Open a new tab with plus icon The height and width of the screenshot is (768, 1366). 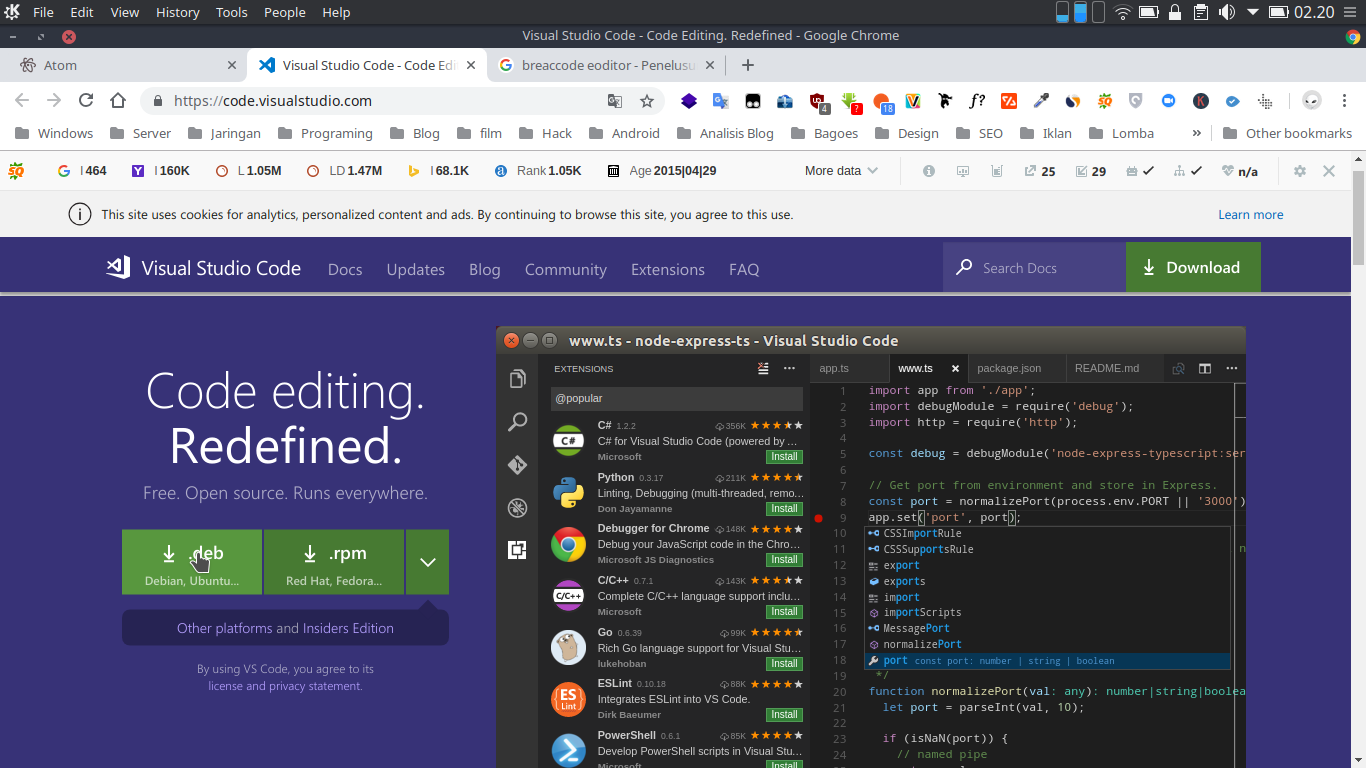(747, 65)
